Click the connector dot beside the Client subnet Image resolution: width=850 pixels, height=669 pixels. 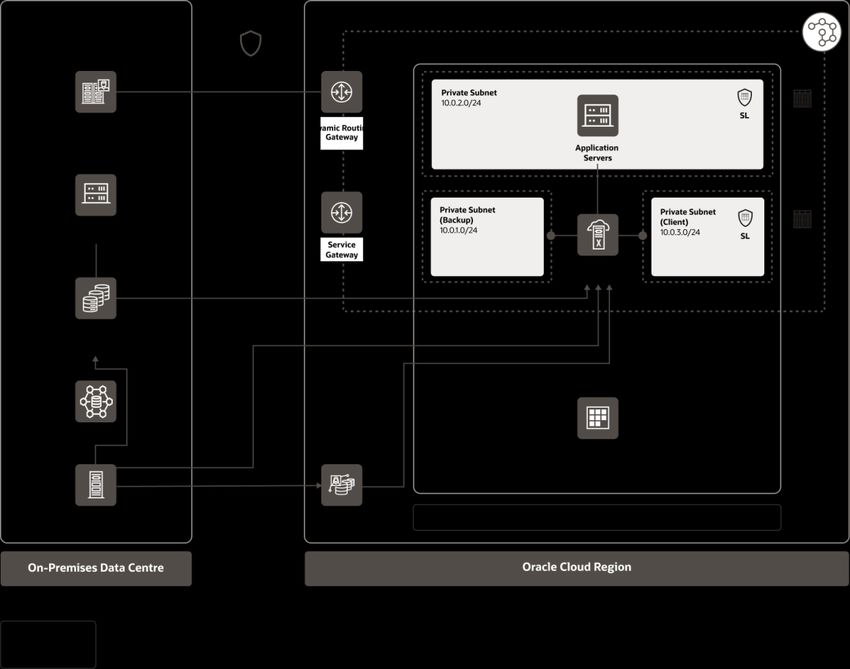[642, 235]
